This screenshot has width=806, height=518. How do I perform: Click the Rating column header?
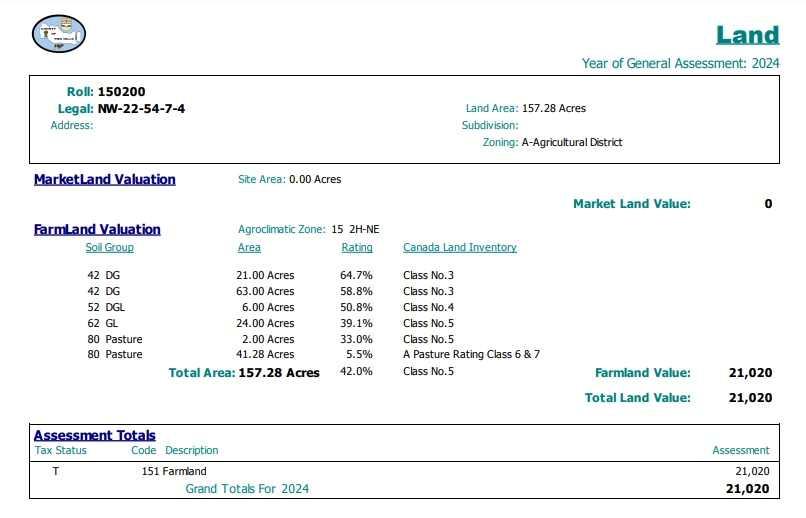(357, 248)
